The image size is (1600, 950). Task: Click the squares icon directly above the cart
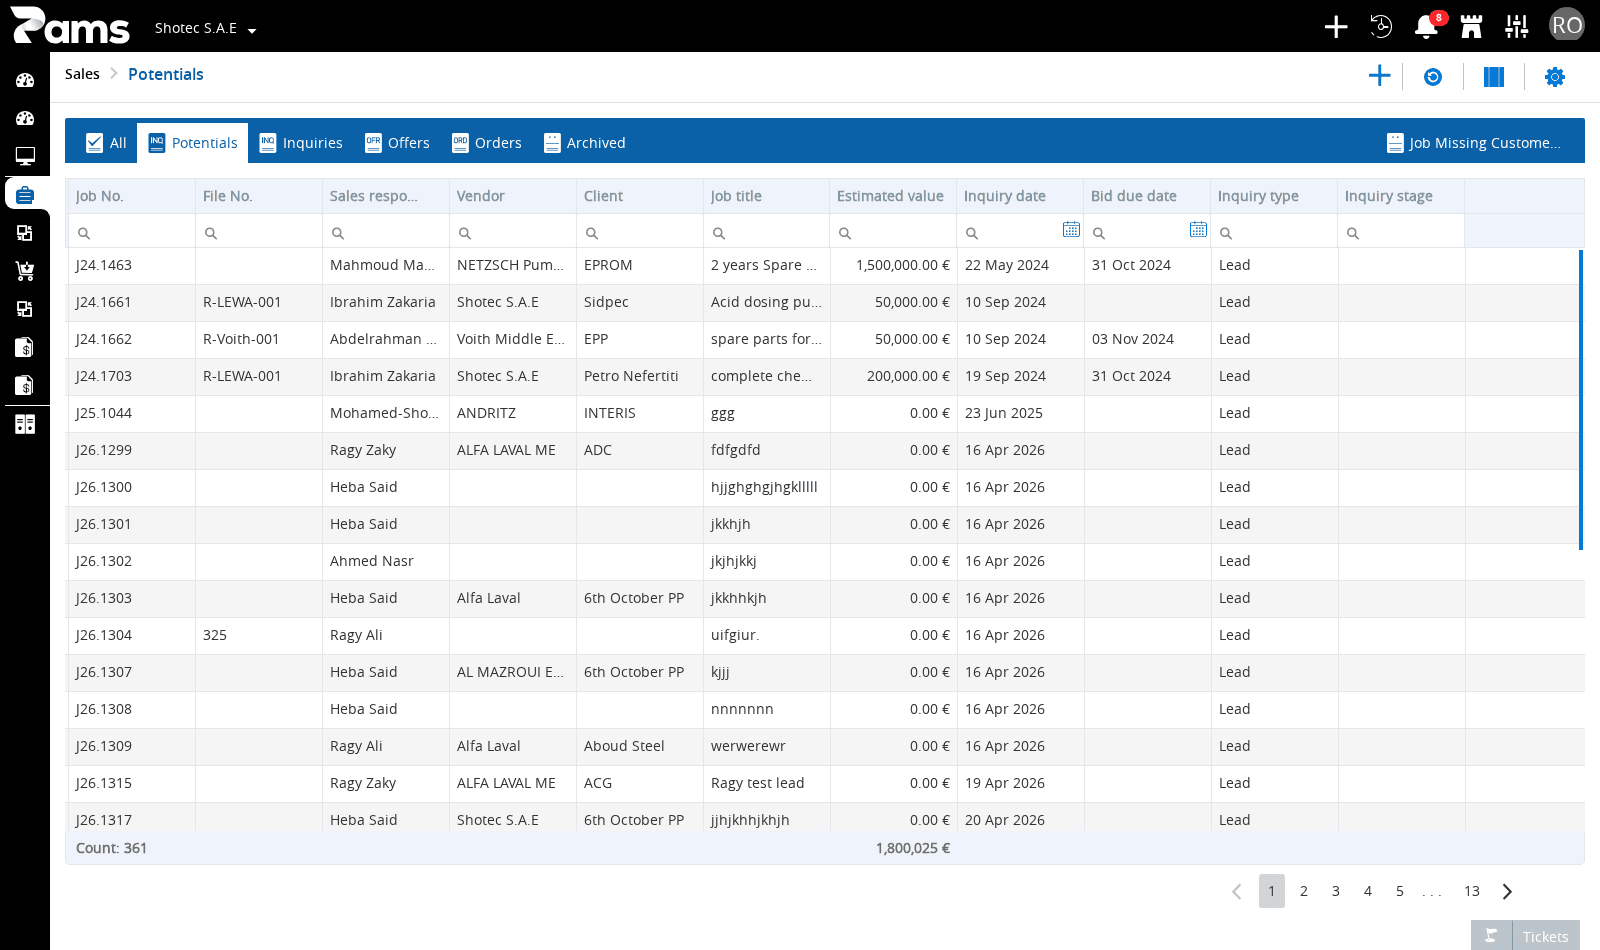pos(25,233)
